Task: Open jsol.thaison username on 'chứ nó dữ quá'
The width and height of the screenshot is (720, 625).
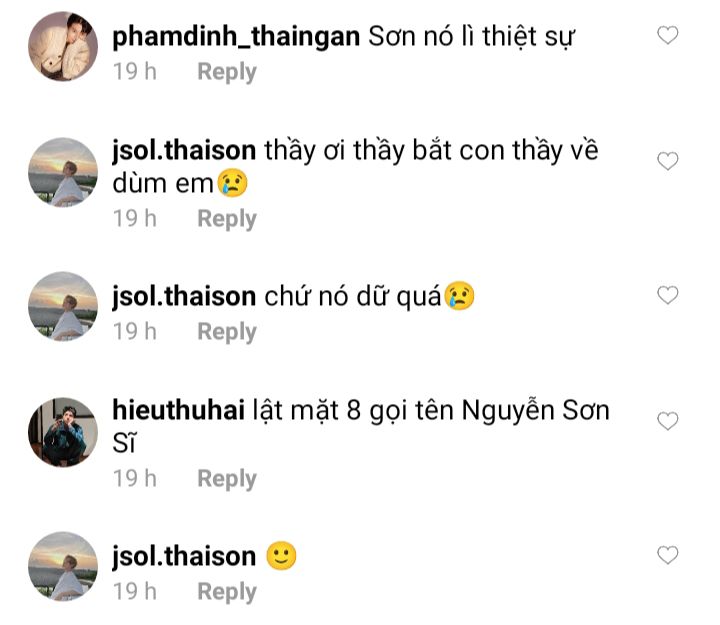Action: pos(184,297)
